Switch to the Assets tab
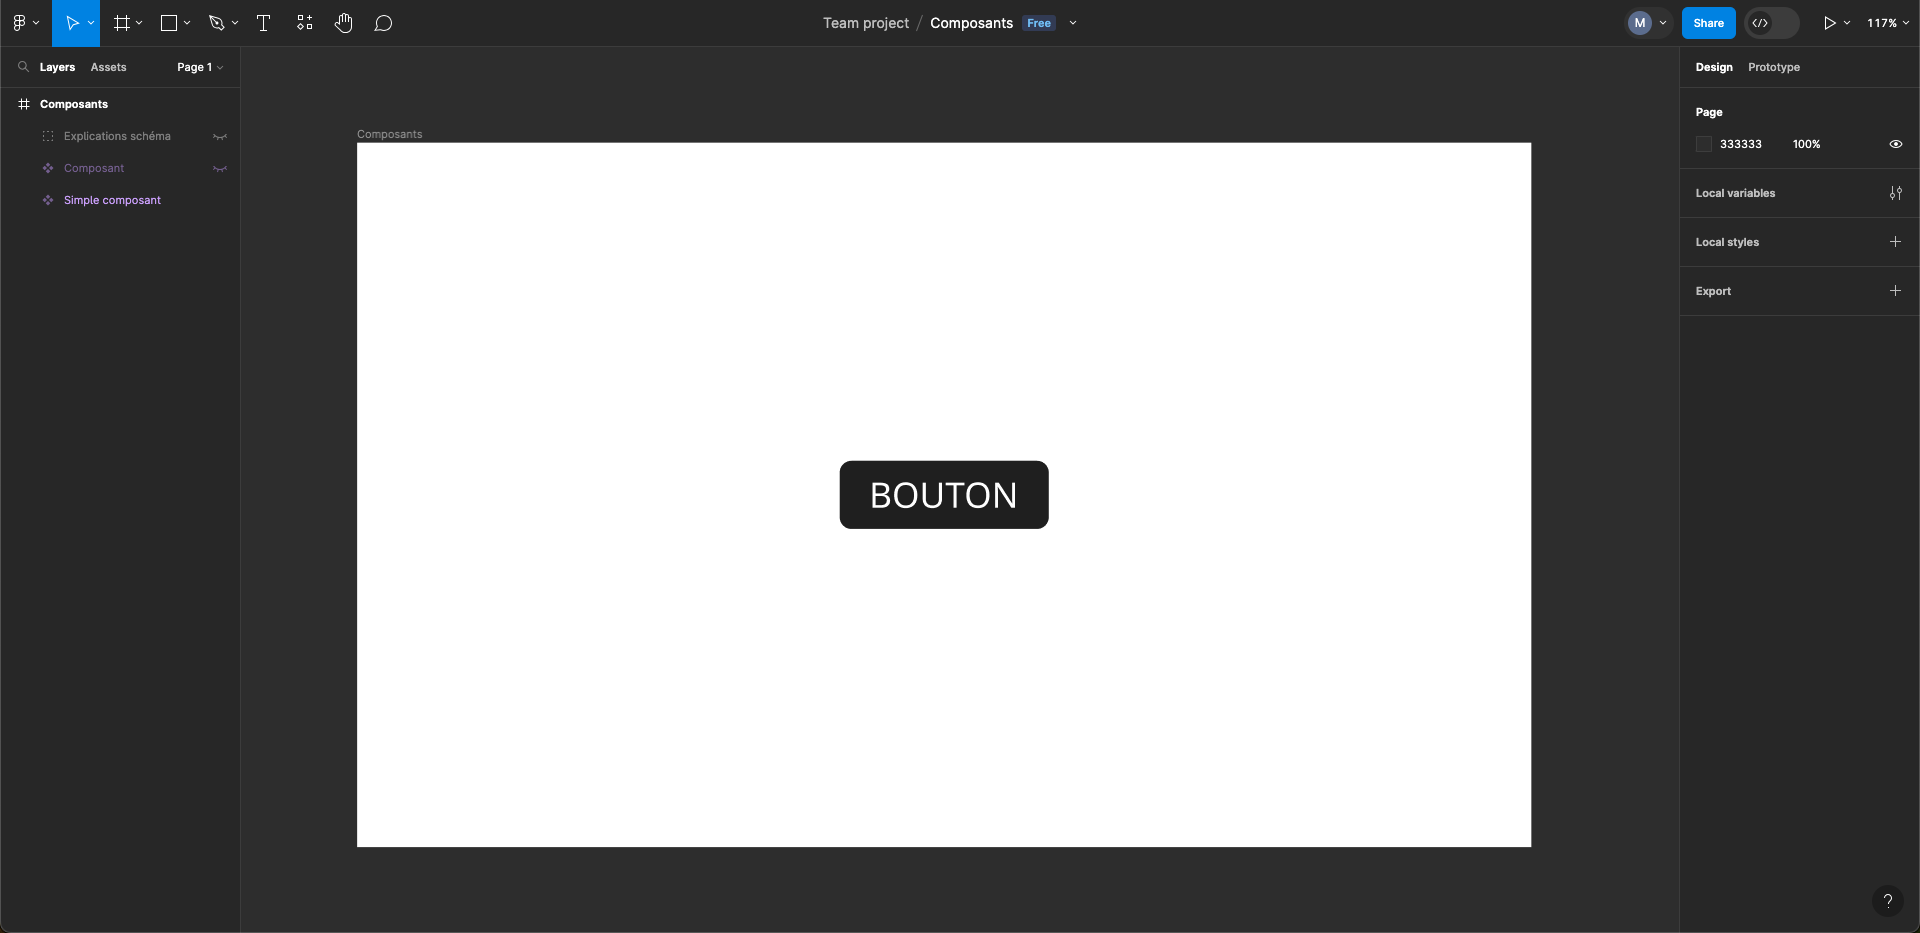Viewport: 1920px width, 933px height. click(x=109, y=67)
